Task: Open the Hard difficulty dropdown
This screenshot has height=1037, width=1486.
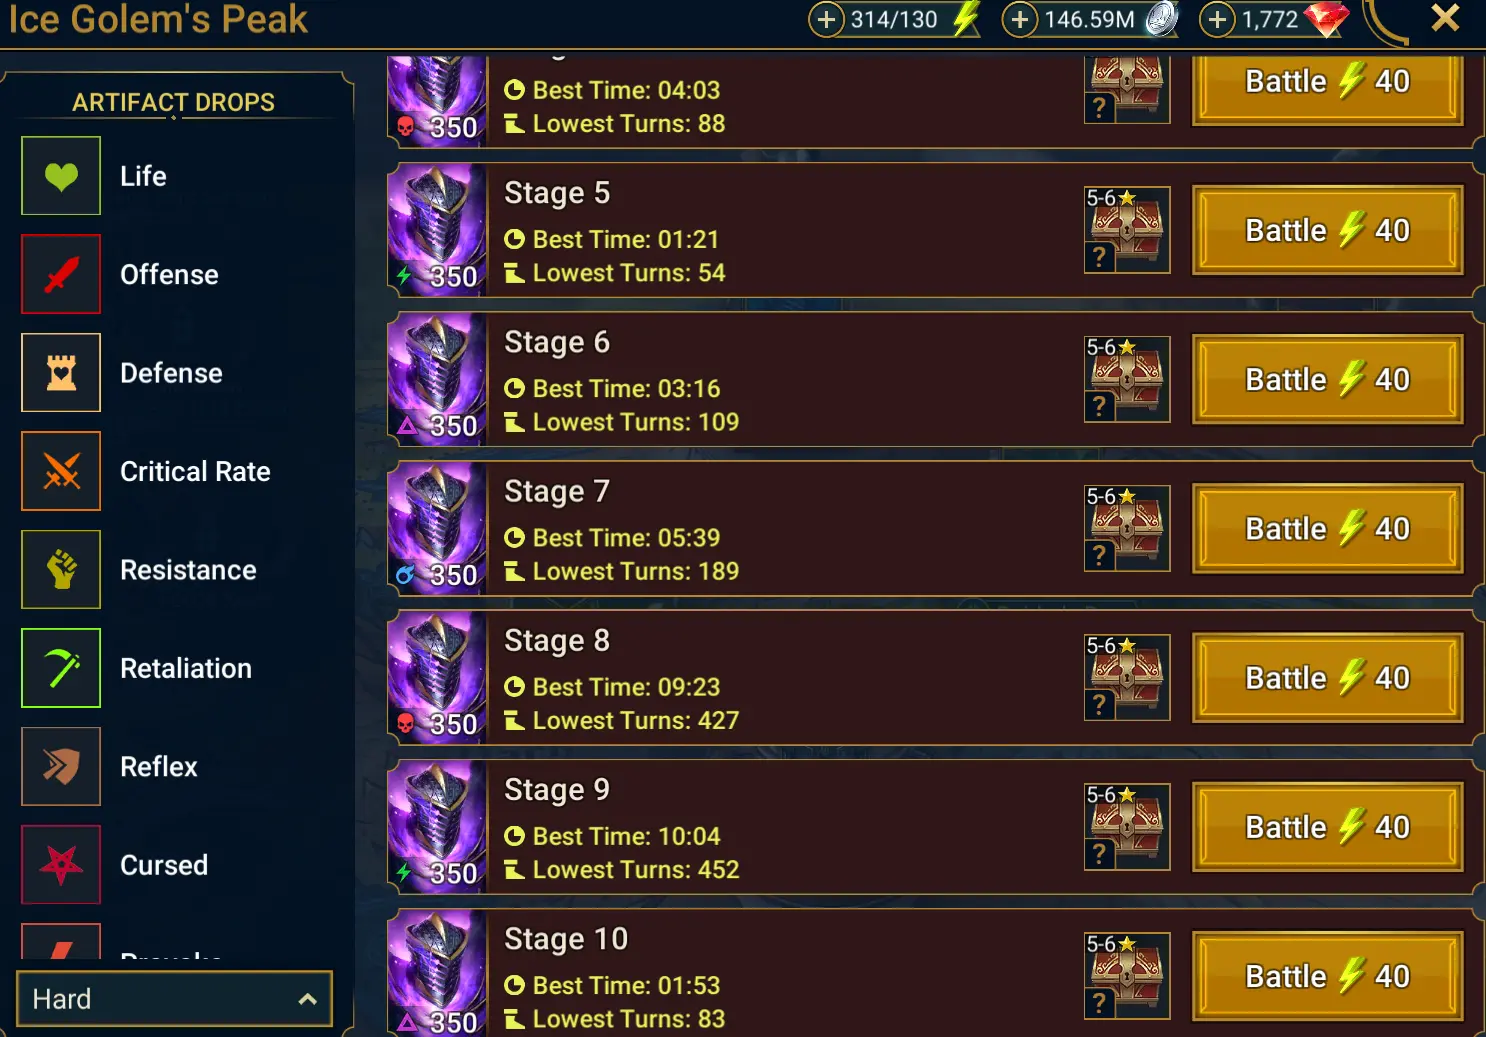Action: tap(174, 998)
